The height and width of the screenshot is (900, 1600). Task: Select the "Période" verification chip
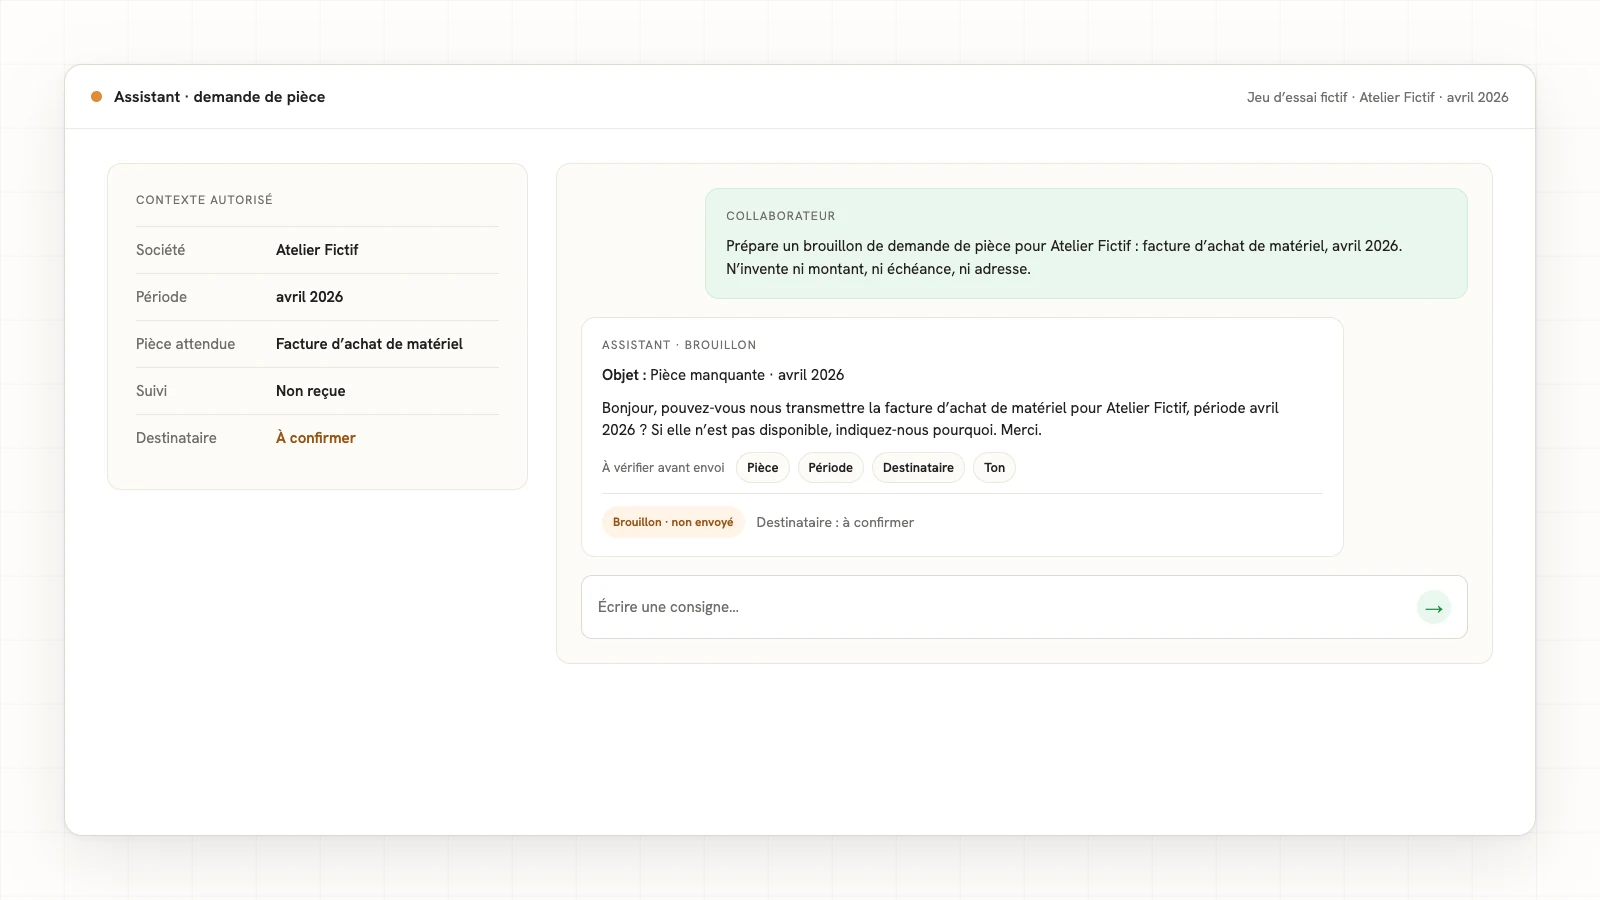coord(830,468)
